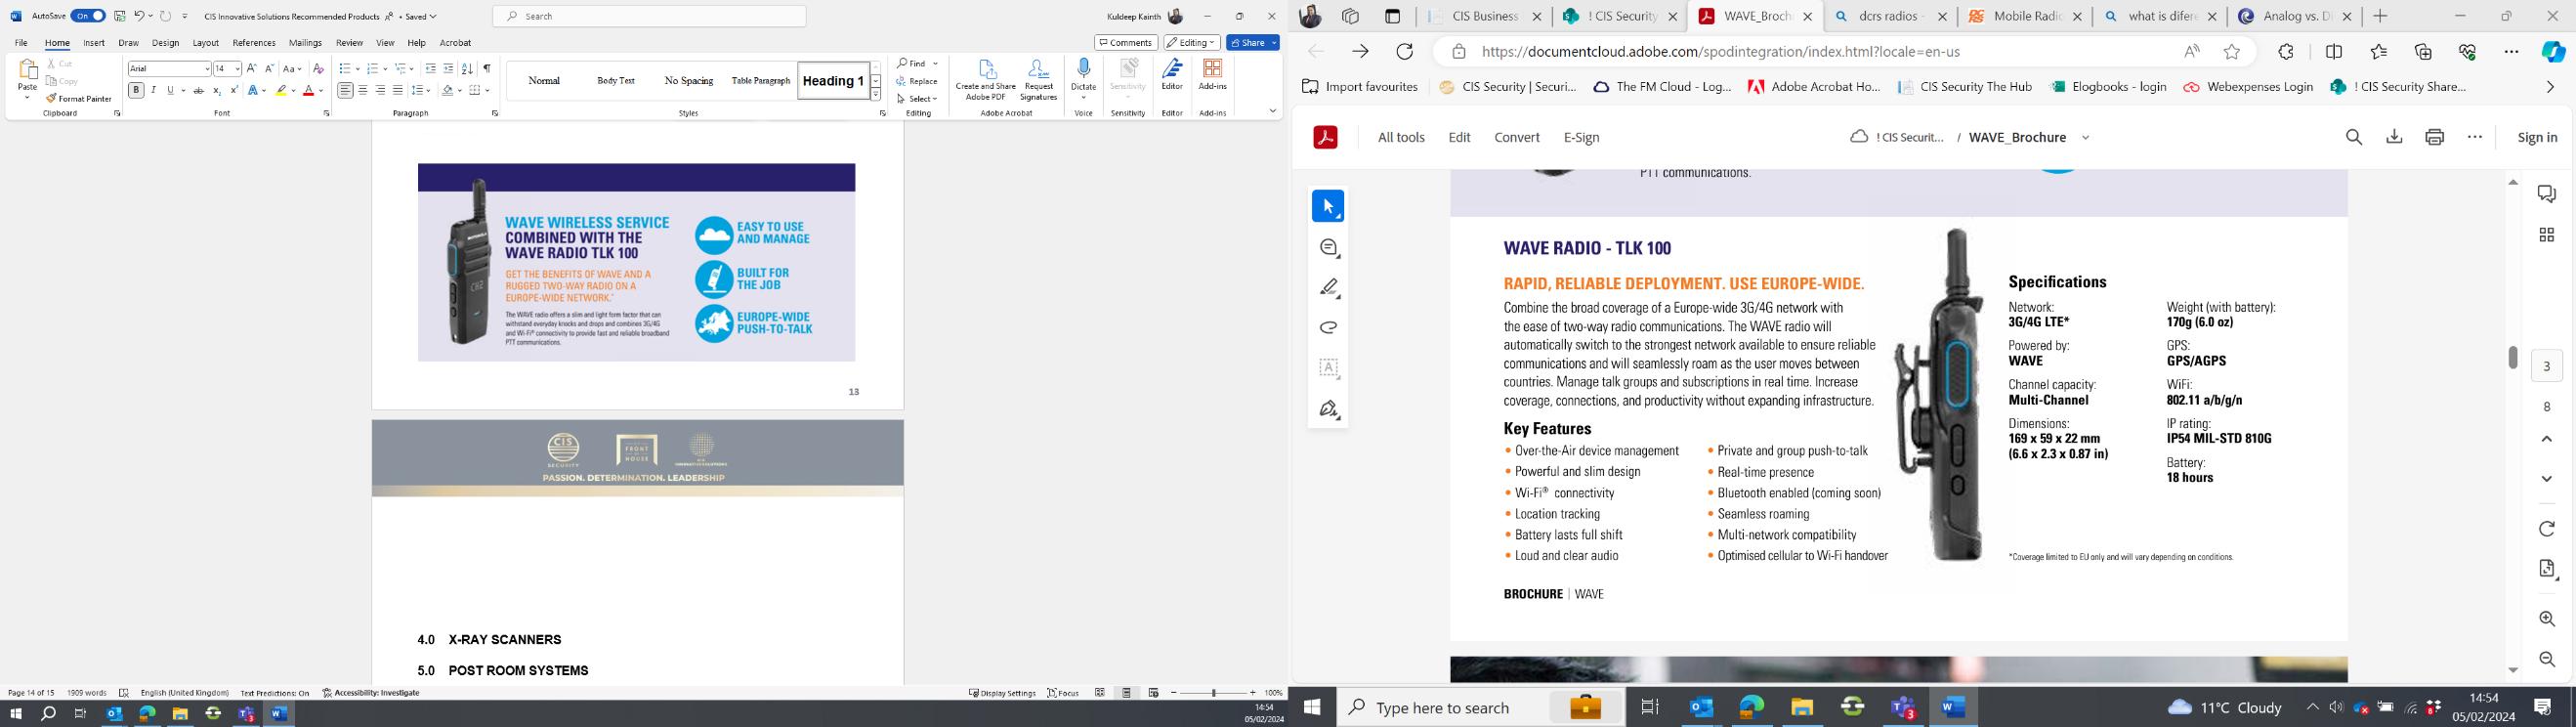
Task: Toggle Subscript formatting in Word
Action: pos(217,90)
